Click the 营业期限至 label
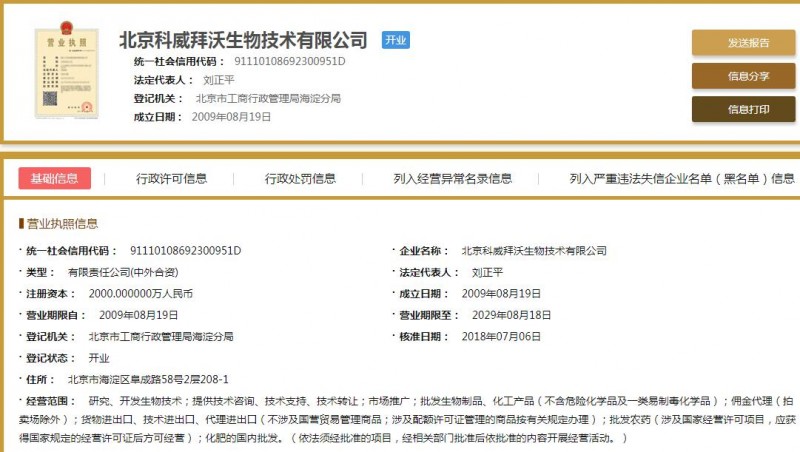800x452 pixels. point(429,315)
